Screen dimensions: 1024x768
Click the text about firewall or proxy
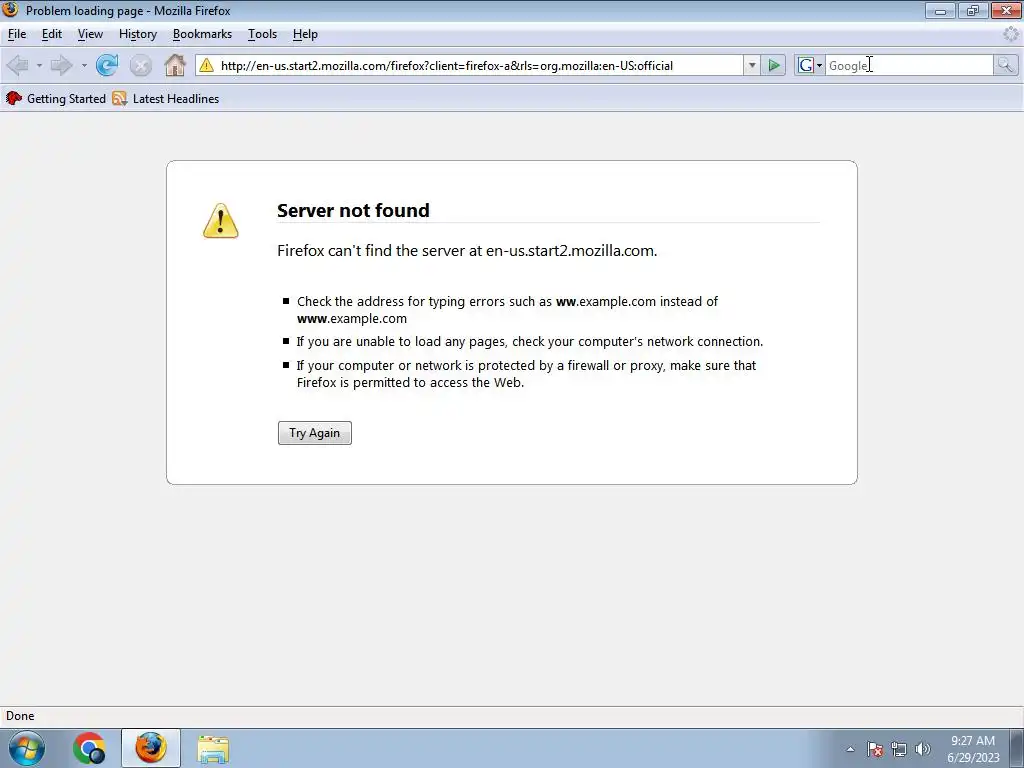coord(526,374)
